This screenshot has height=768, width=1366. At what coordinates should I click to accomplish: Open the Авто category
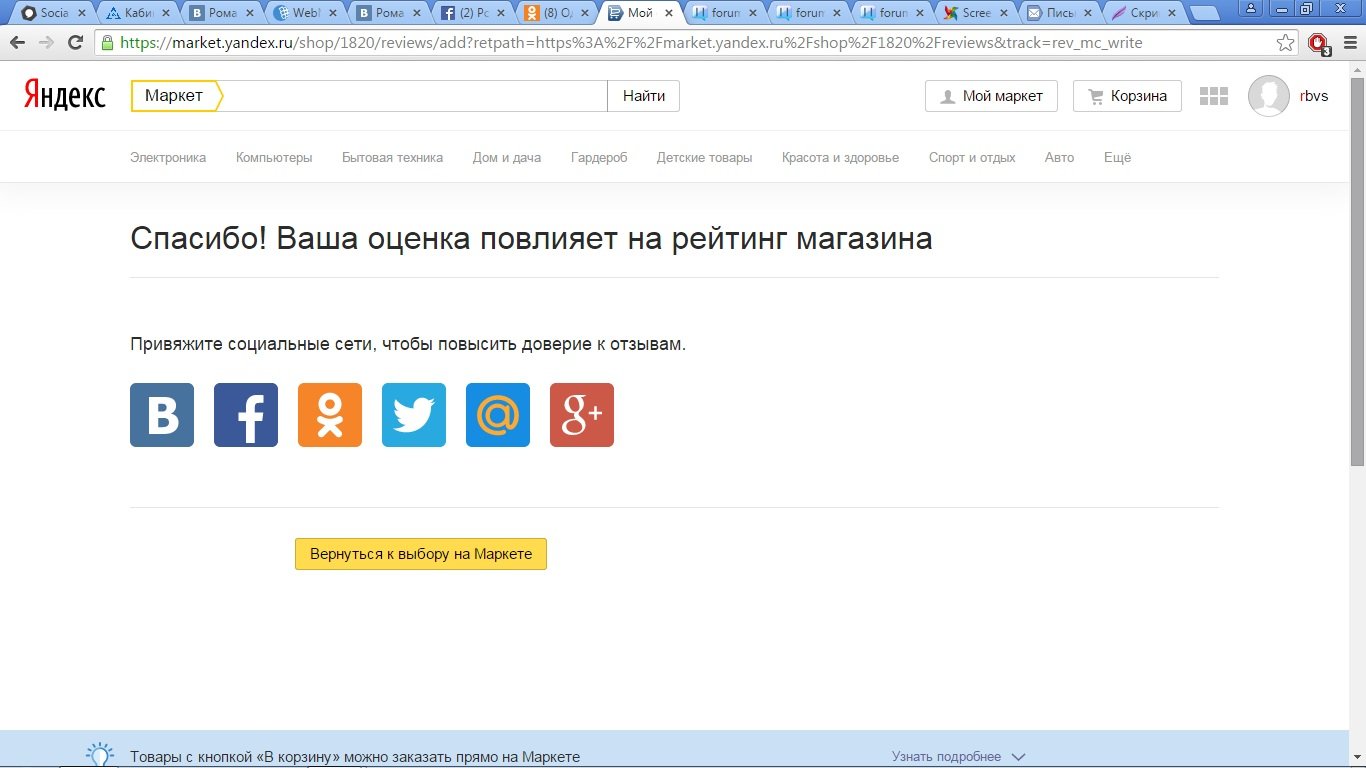[x=1059, y=157]
